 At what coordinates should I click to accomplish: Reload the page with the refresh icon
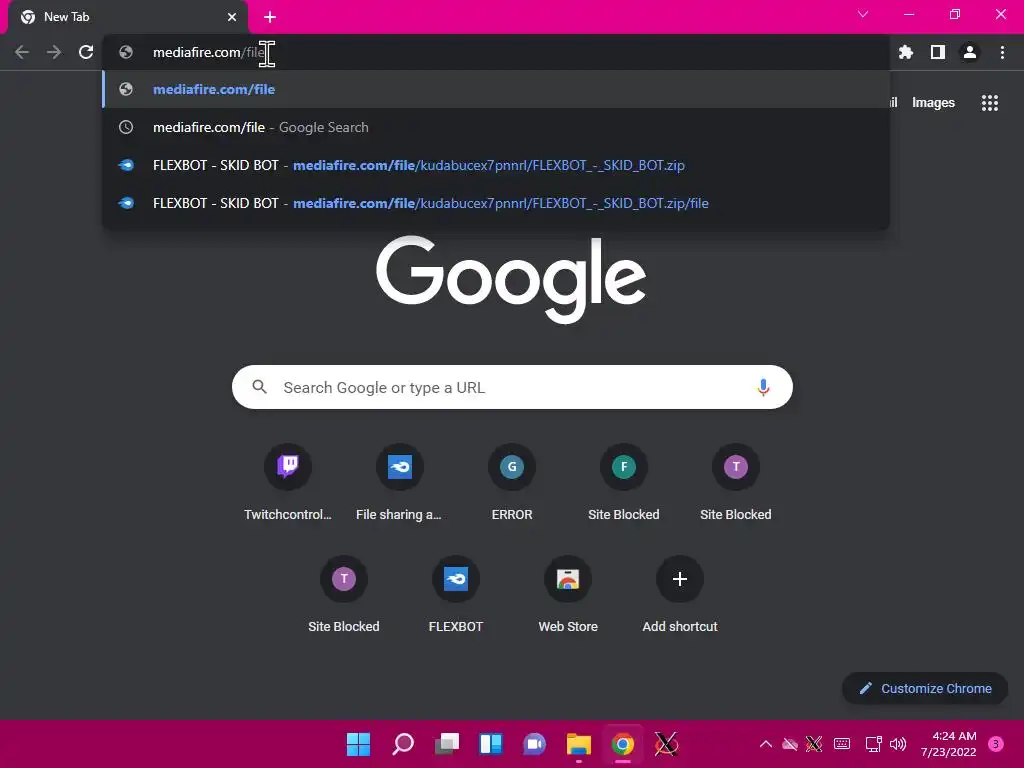(86, 52)
